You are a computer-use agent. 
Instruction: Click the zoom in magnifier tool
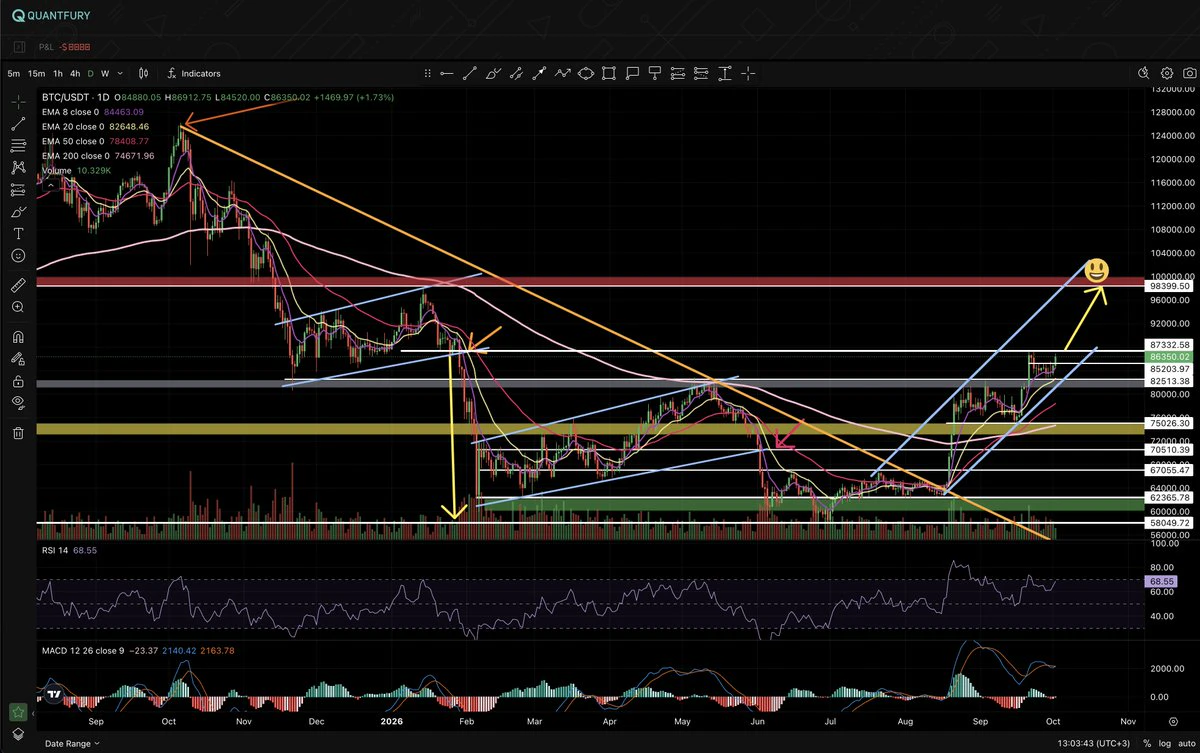pos(18,307)
